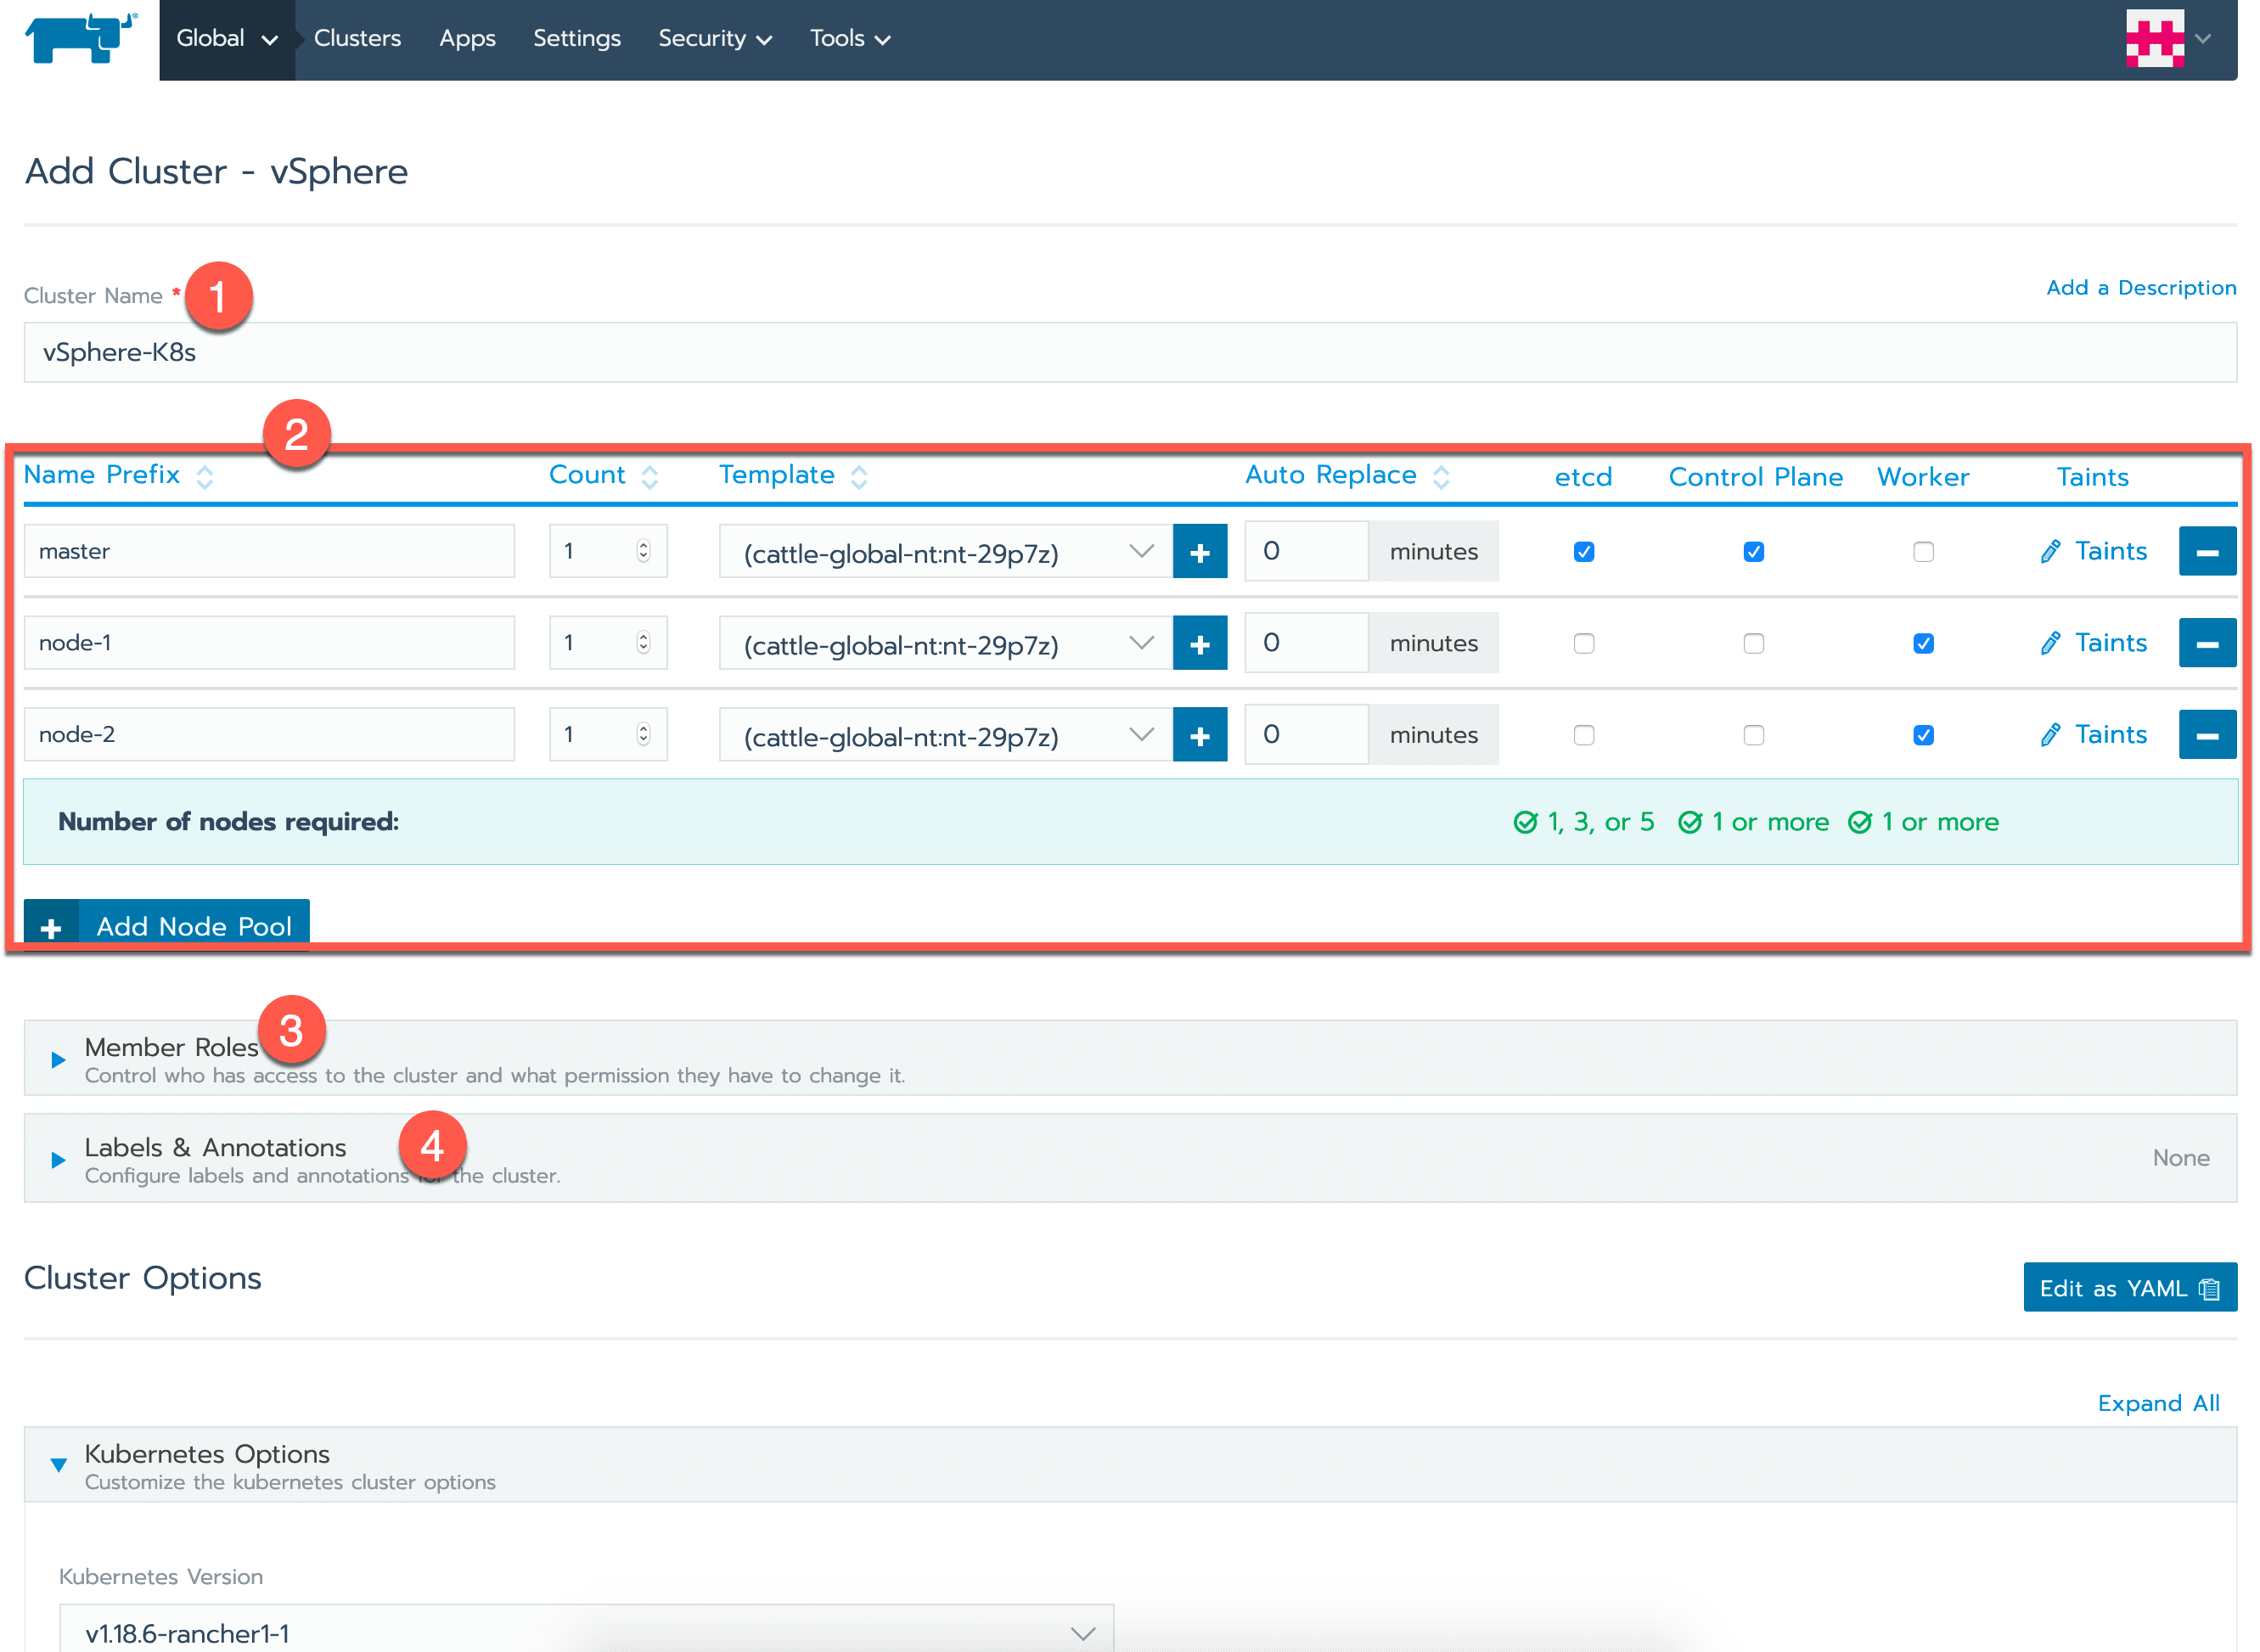The image size is (2260, 1652).
Task: Open the Settings tab
Action: (576, 39)
